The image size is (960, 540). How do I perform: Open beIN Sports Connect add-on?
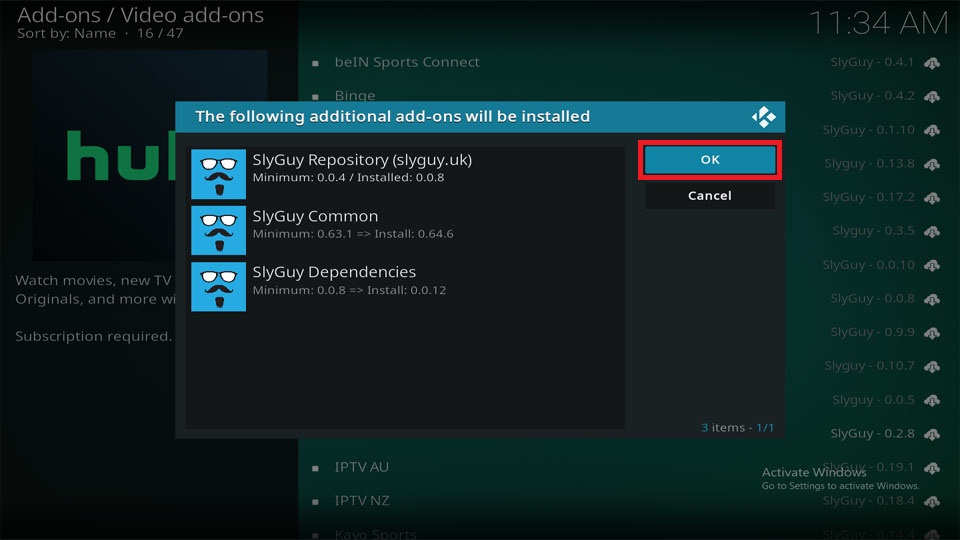click(x=407, y=62)
